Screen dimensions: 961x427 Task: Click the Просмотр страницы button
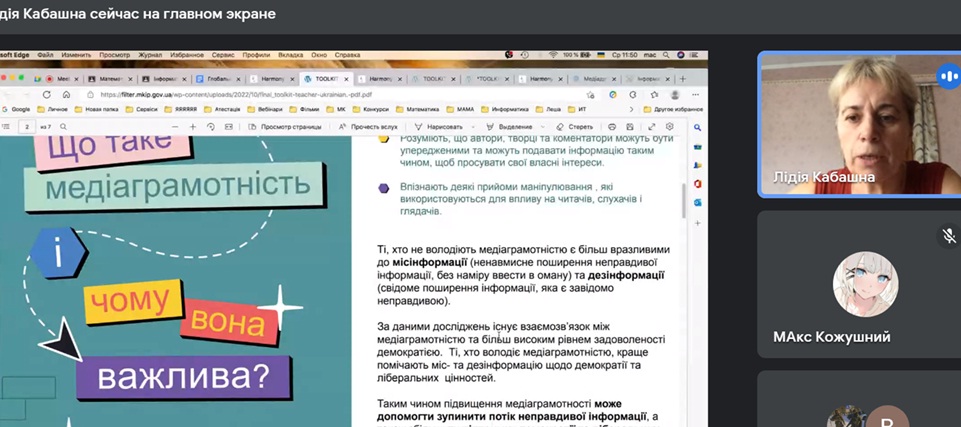point(284,127)
